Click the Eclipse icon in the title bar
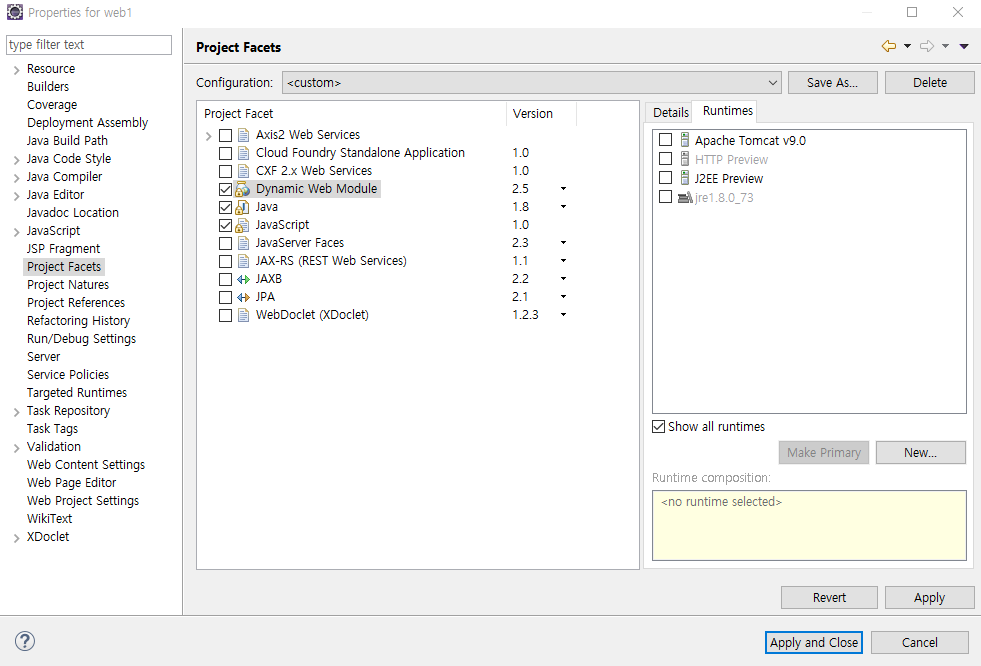 [x=14, y=12]
